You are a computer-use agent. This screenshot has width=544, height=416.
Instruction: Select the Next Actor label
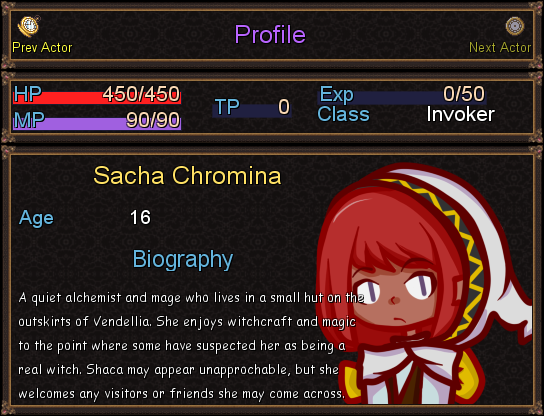click(500, 48)
